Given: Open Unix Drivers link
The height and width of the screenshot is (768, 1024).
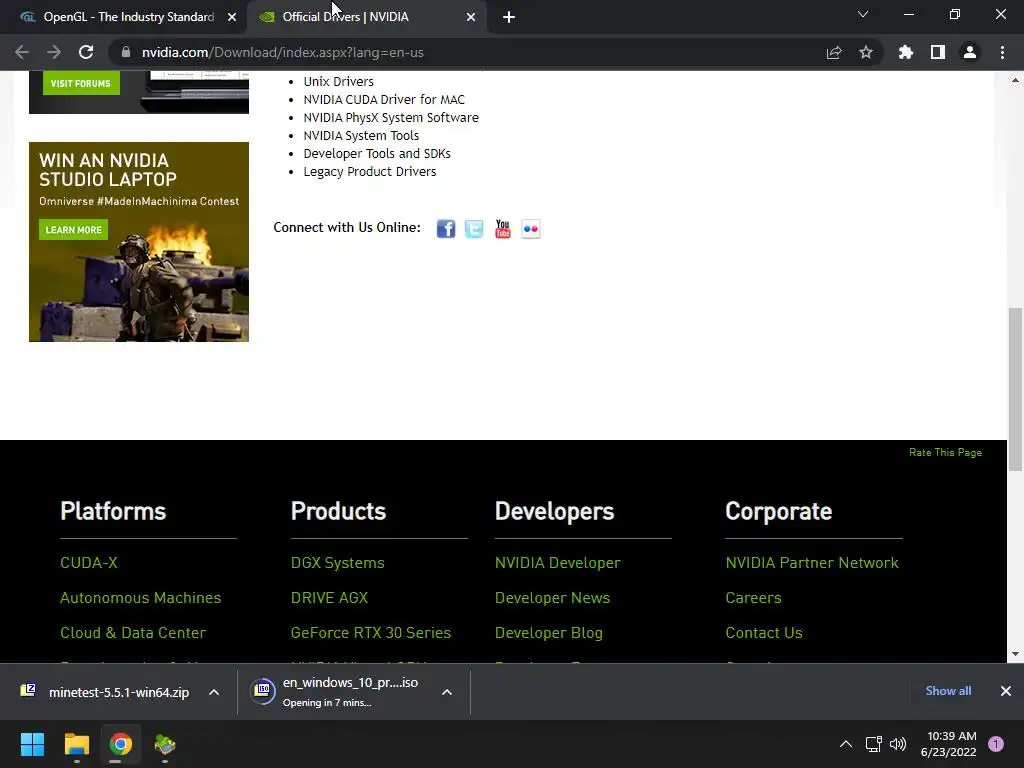Looking at the screenshot, I should 338,82.
